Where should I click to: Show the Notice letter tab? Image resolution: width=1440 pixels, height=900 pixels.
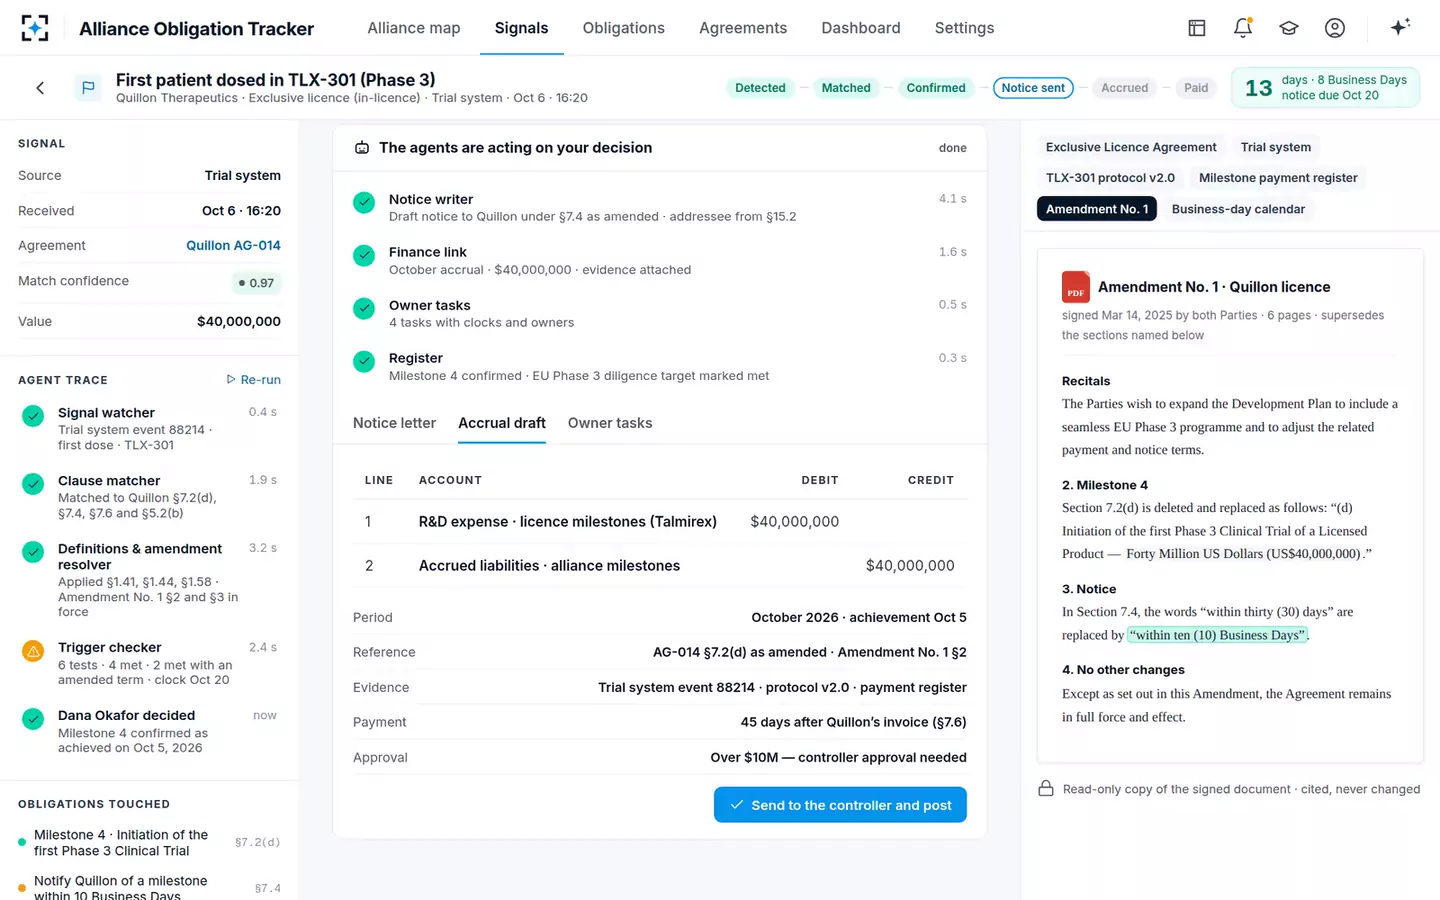click(x=394, y=423)
